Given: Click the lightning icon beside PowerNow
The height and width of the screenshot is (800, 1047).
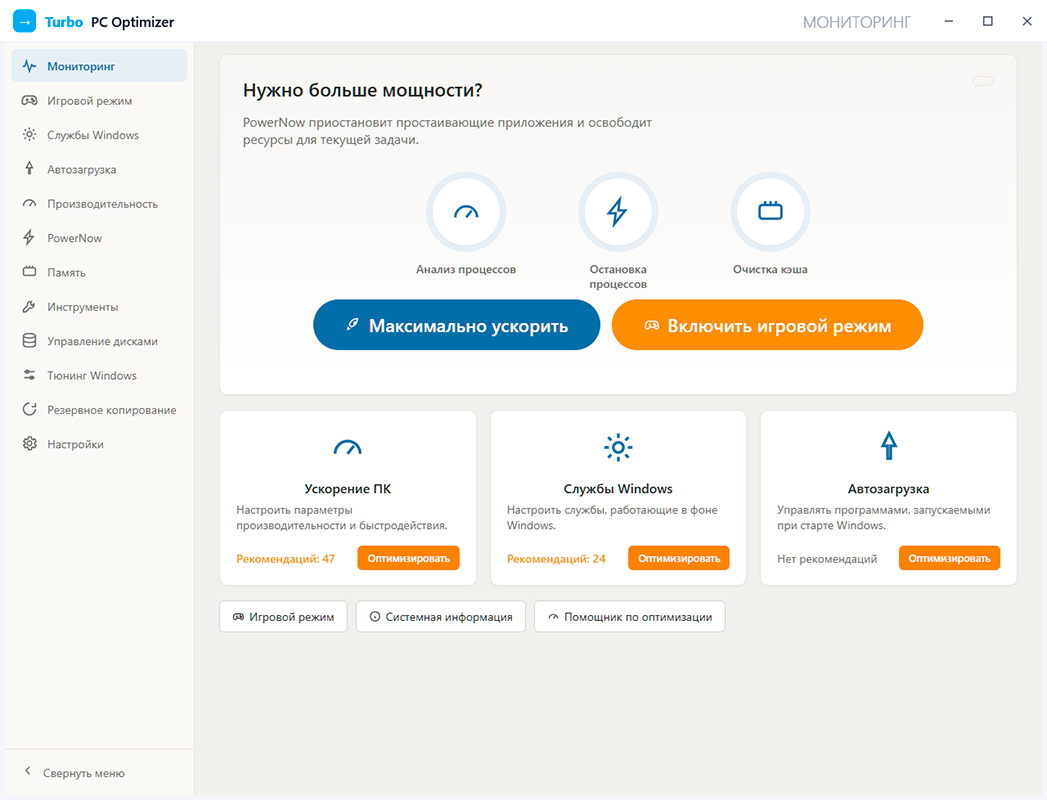Looking at the screenshot, I should pos(29,238).
